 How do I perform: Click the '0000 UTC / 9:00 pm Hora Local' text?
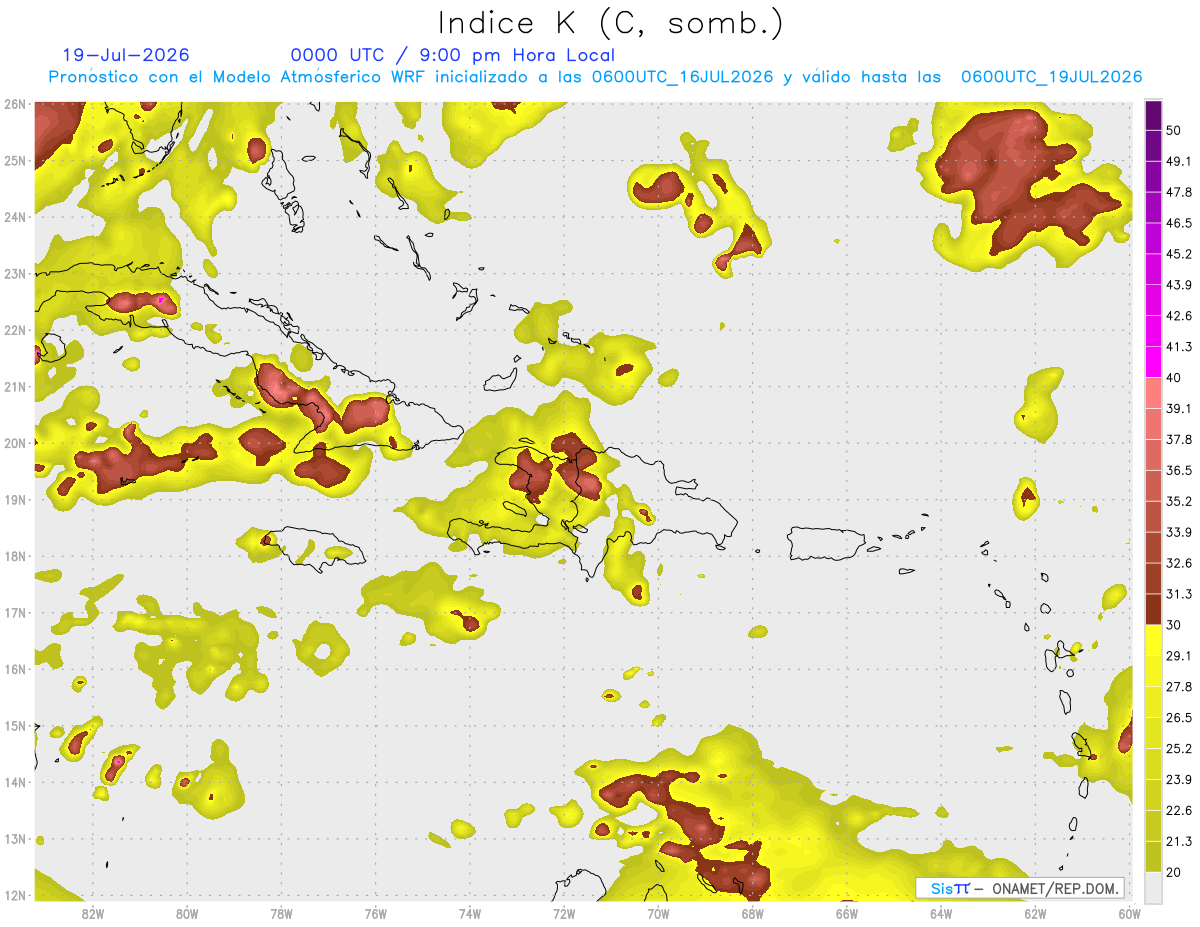point(453,55)
